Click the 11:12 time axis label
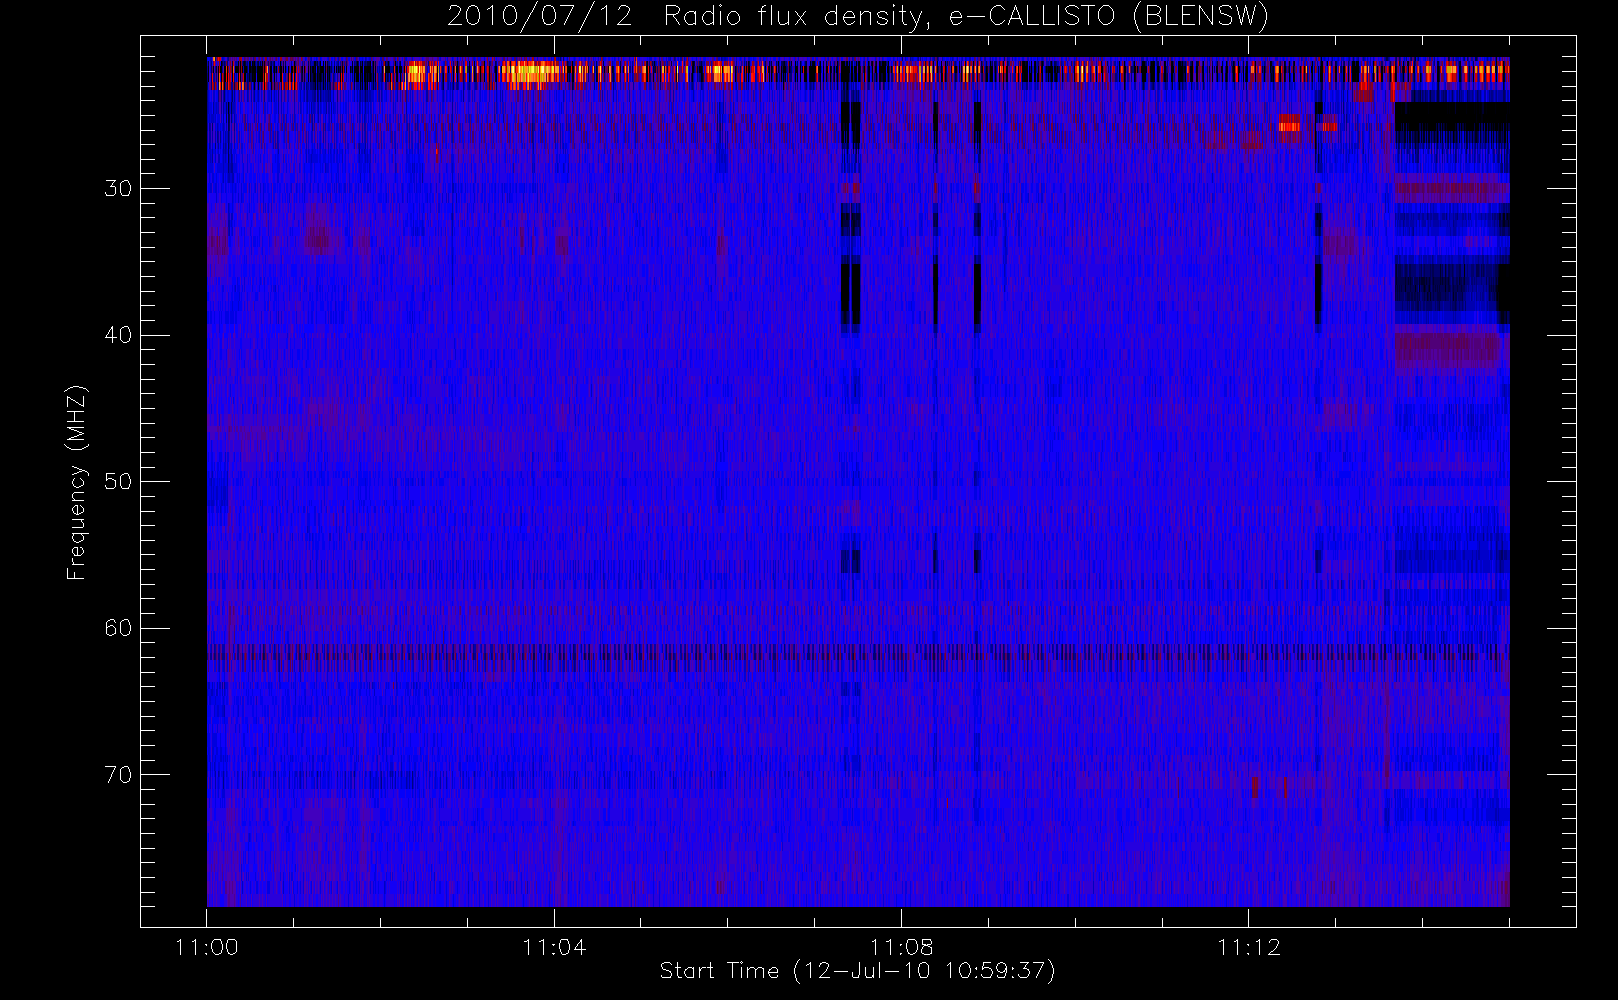The height and width of the screenshot is (1000, 1618). (x=1249, y=947)
